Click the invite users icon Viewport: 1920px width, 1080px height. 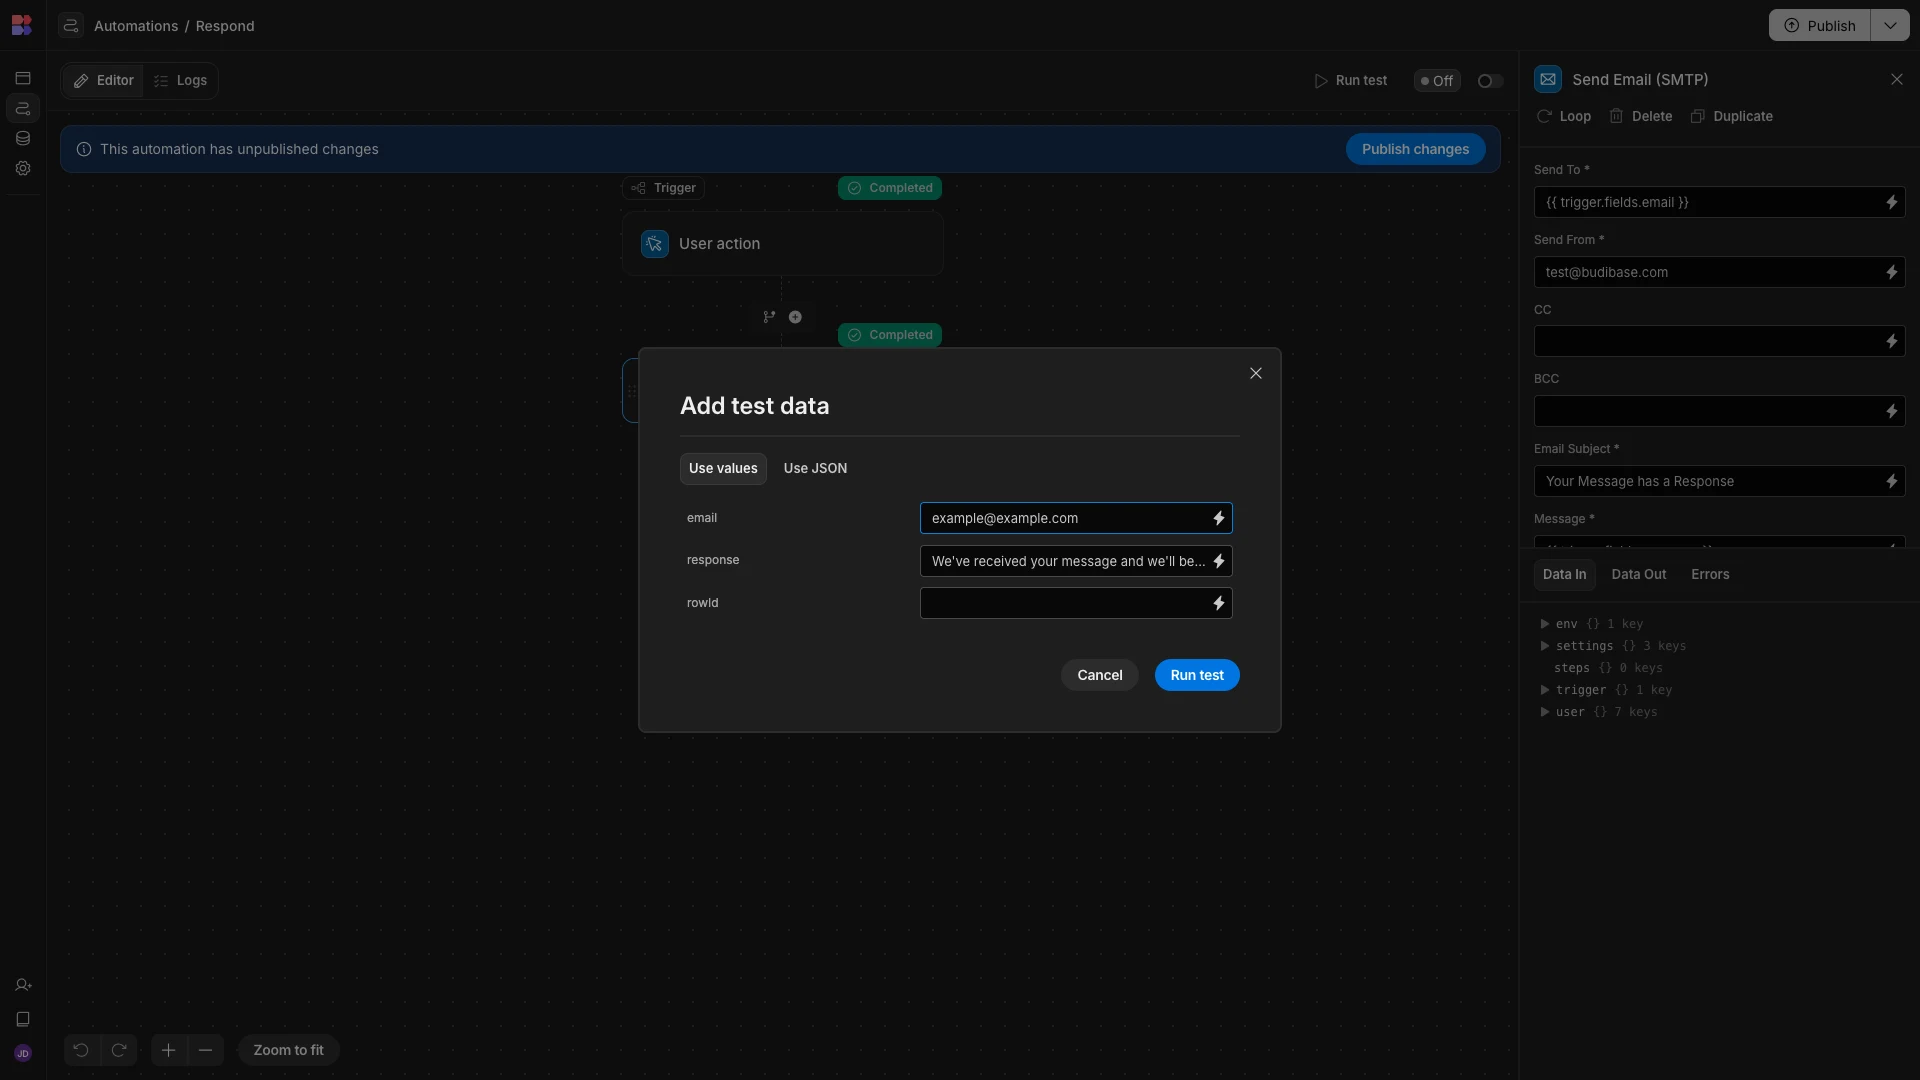23,985
